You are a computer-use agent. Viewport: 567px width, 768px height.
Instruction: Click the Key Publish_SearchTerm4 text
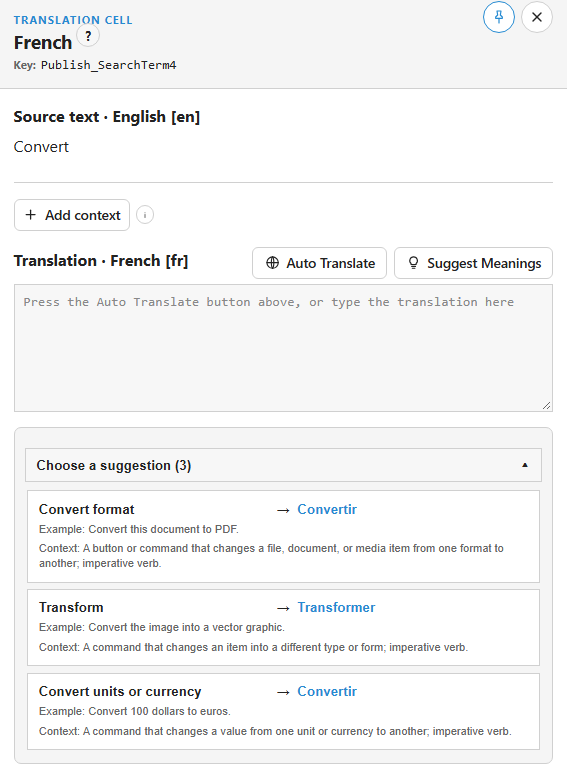[x=95, y=65]
